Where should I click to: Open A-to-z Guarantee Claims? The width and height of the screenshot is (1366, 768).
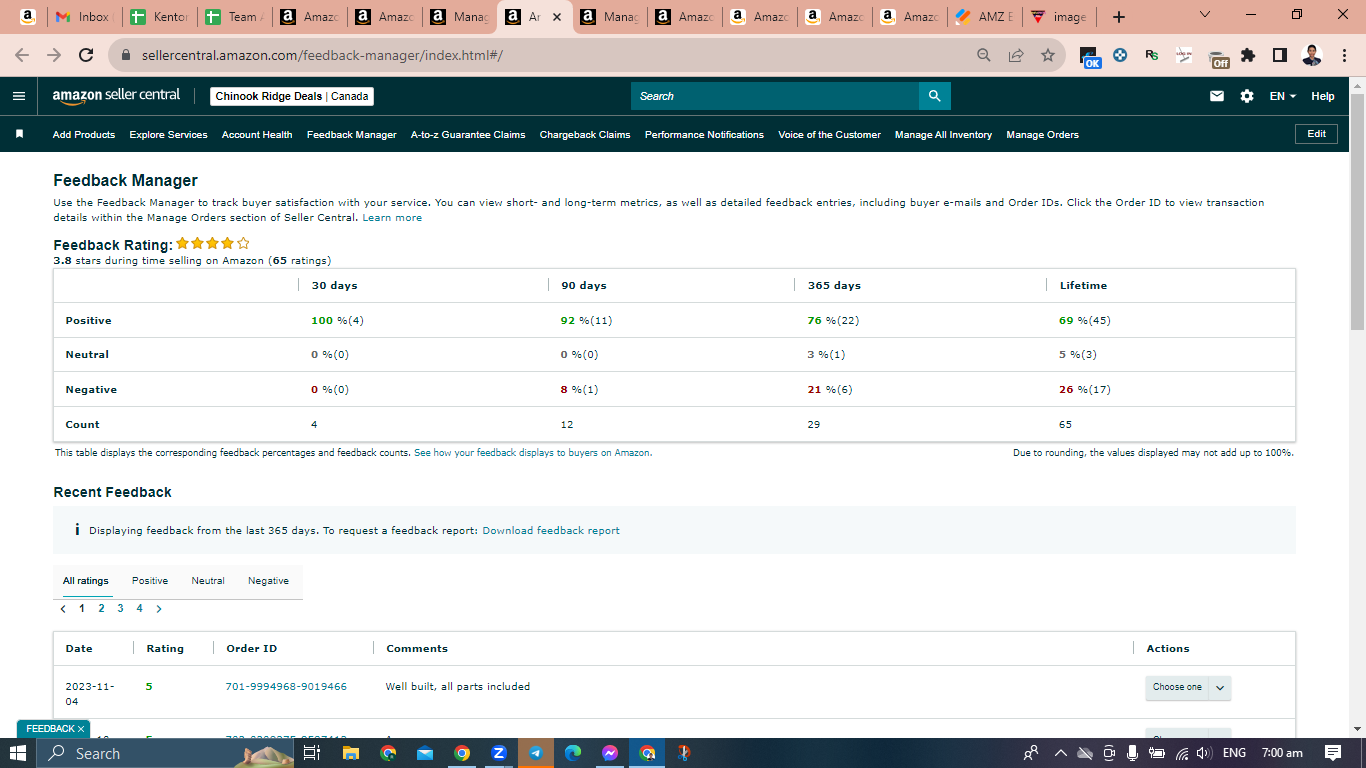coord(468,134)
